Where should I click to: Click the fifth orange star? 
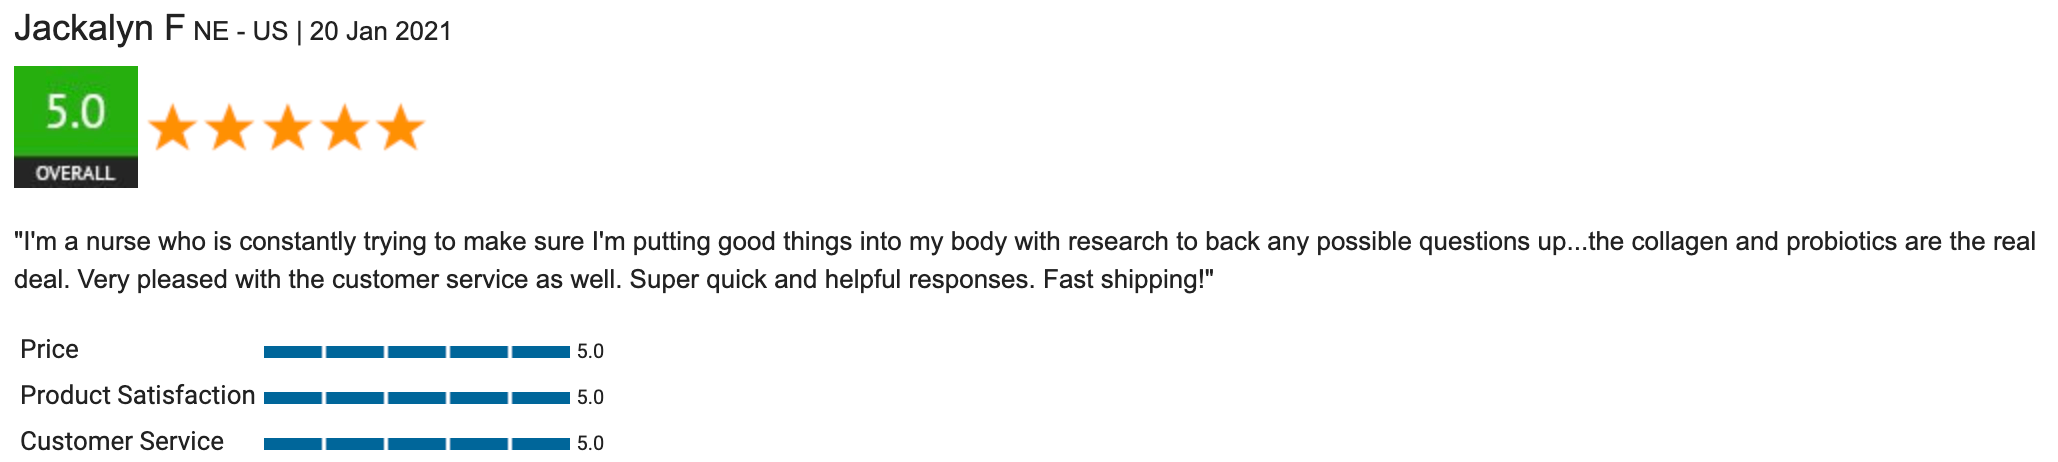[x=401, y=128]
